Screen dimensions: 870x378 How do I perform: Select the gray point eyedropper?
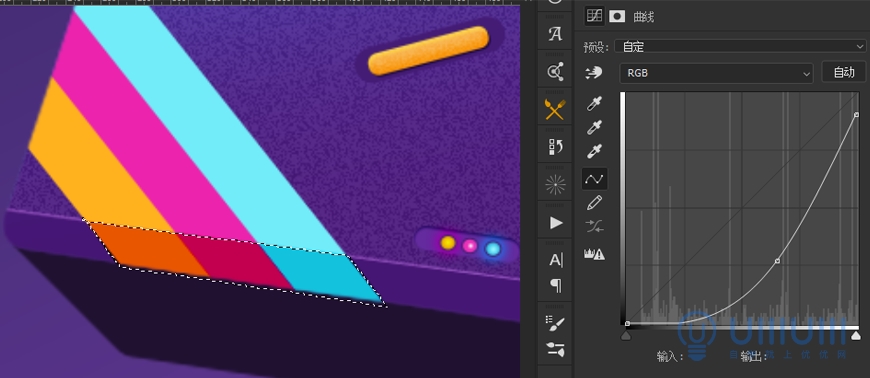click(594, 127)
